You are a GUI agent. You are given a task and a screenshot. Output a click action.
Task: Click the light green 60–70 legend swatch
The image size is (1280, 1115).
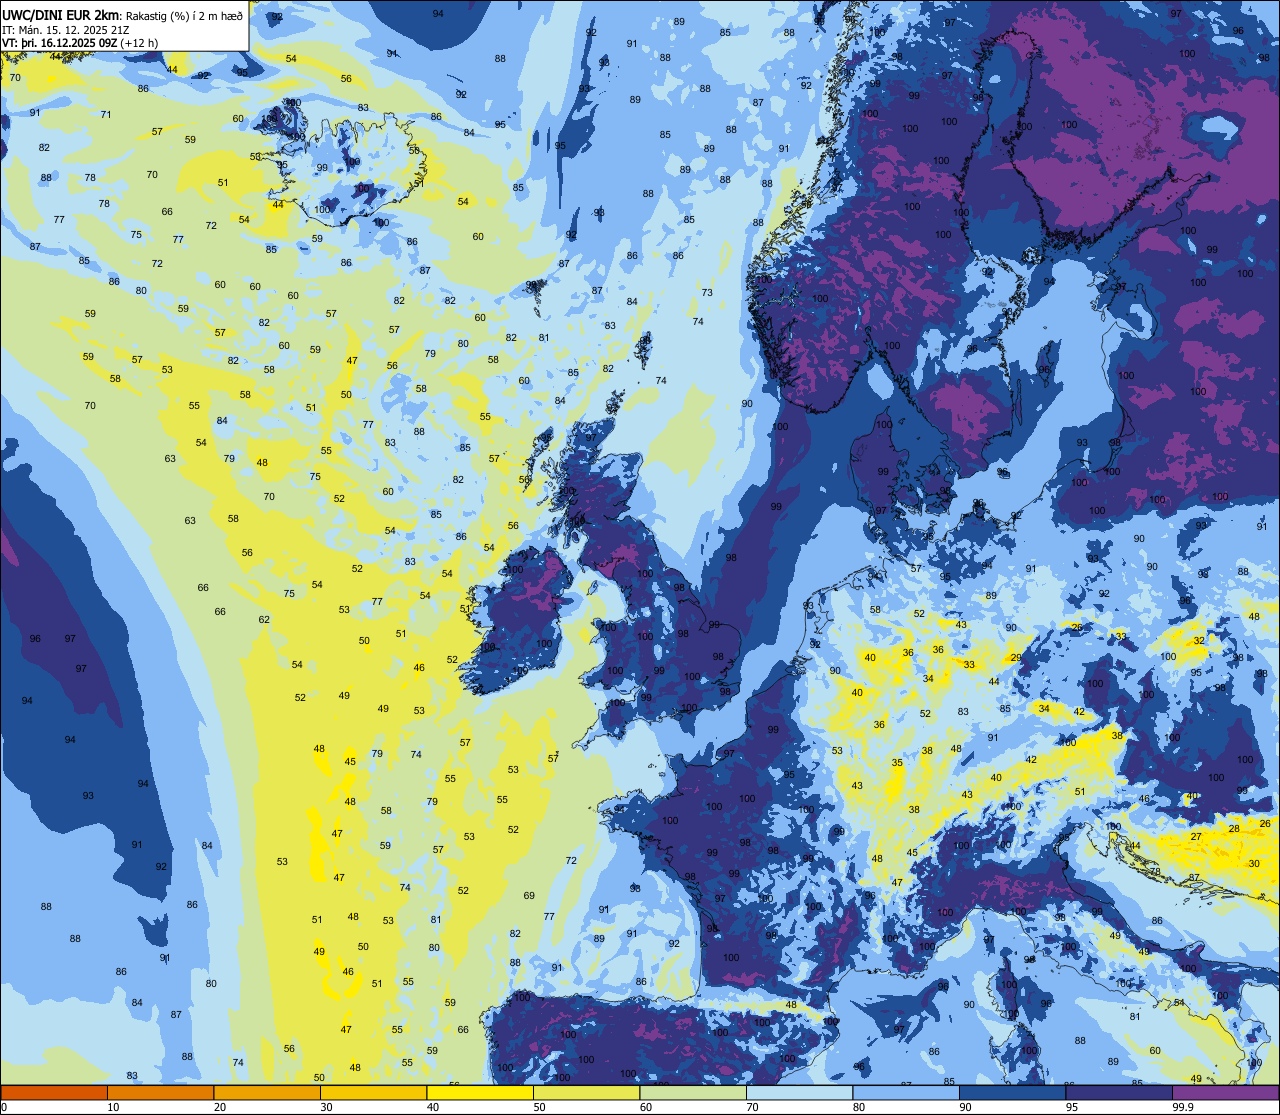pos(693,1092)
